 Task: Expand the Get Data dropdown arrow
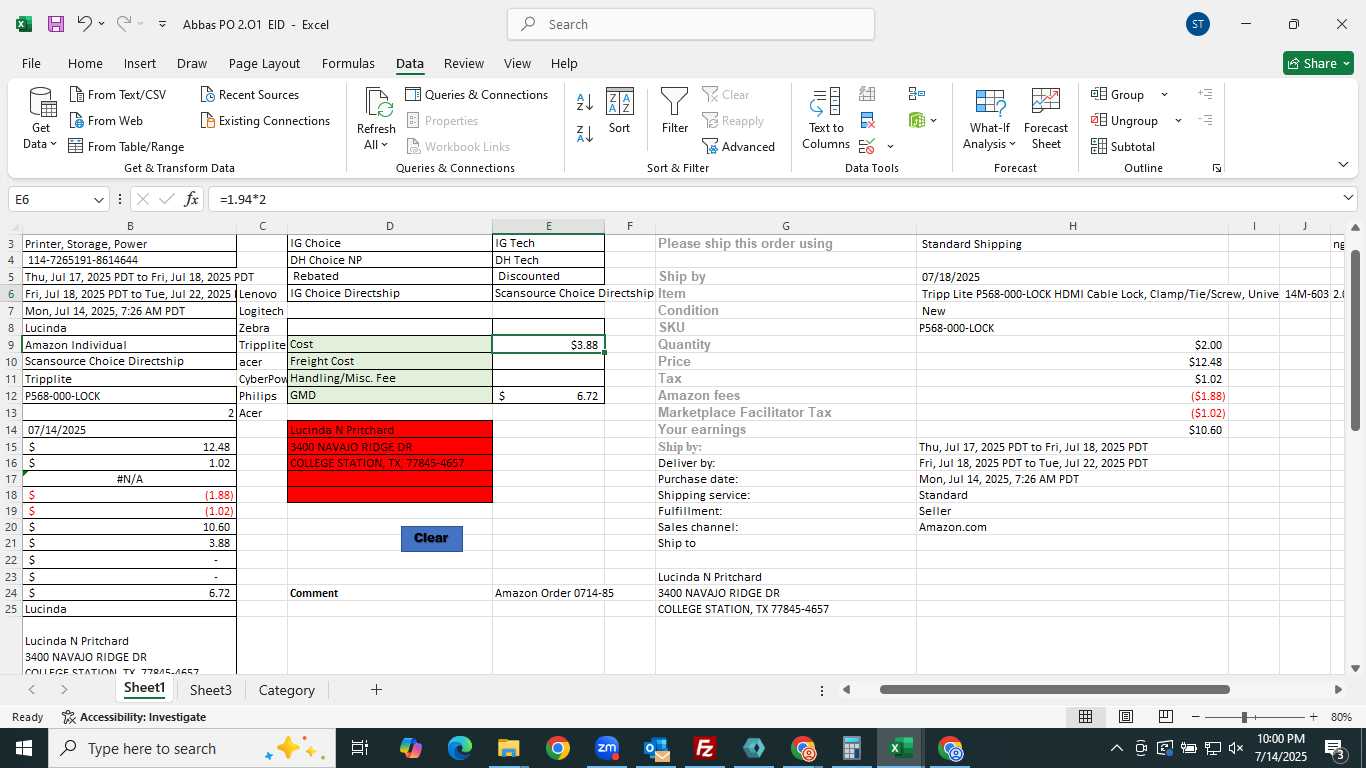click(53, 144)
